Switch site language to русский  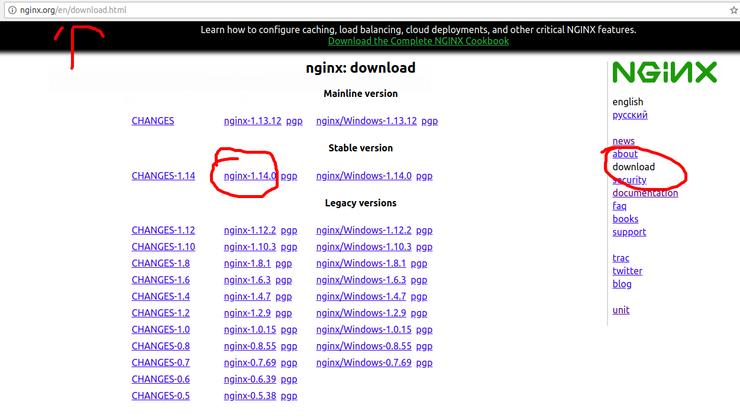pyautogui.click(x=630, y=115)
